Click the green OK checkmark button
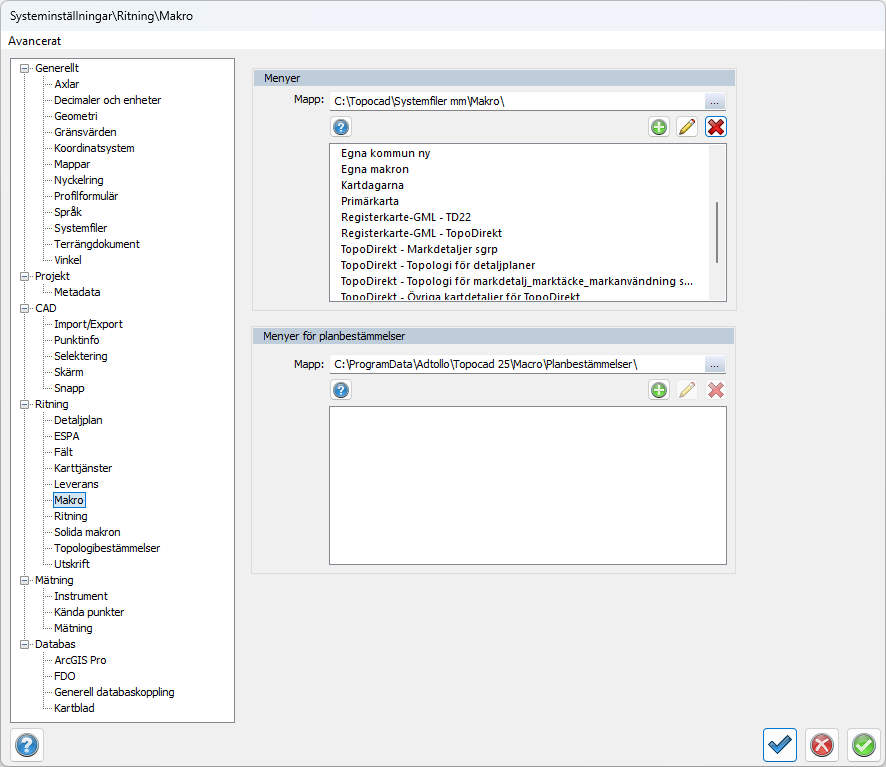This screenshot has height=767, width=886. click(862, 745)
